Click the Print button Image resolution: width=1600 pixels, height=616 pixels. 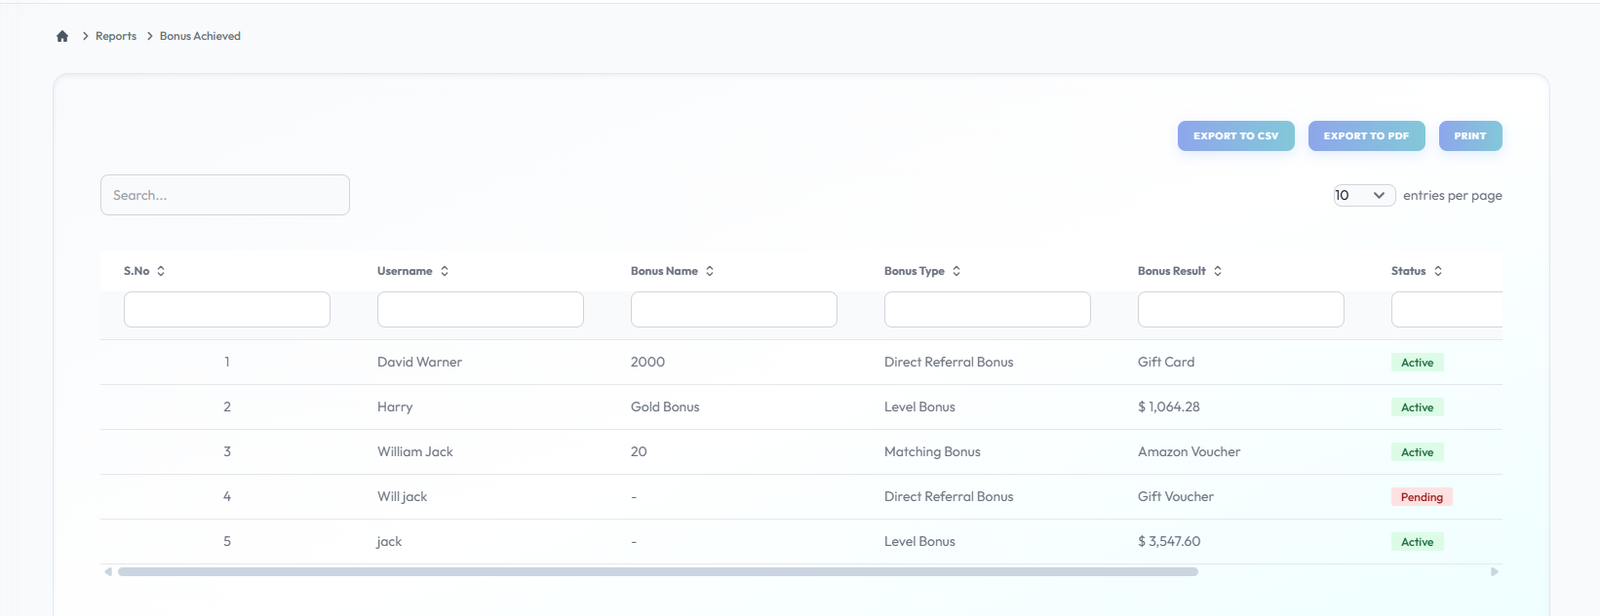click(1470, 136)
